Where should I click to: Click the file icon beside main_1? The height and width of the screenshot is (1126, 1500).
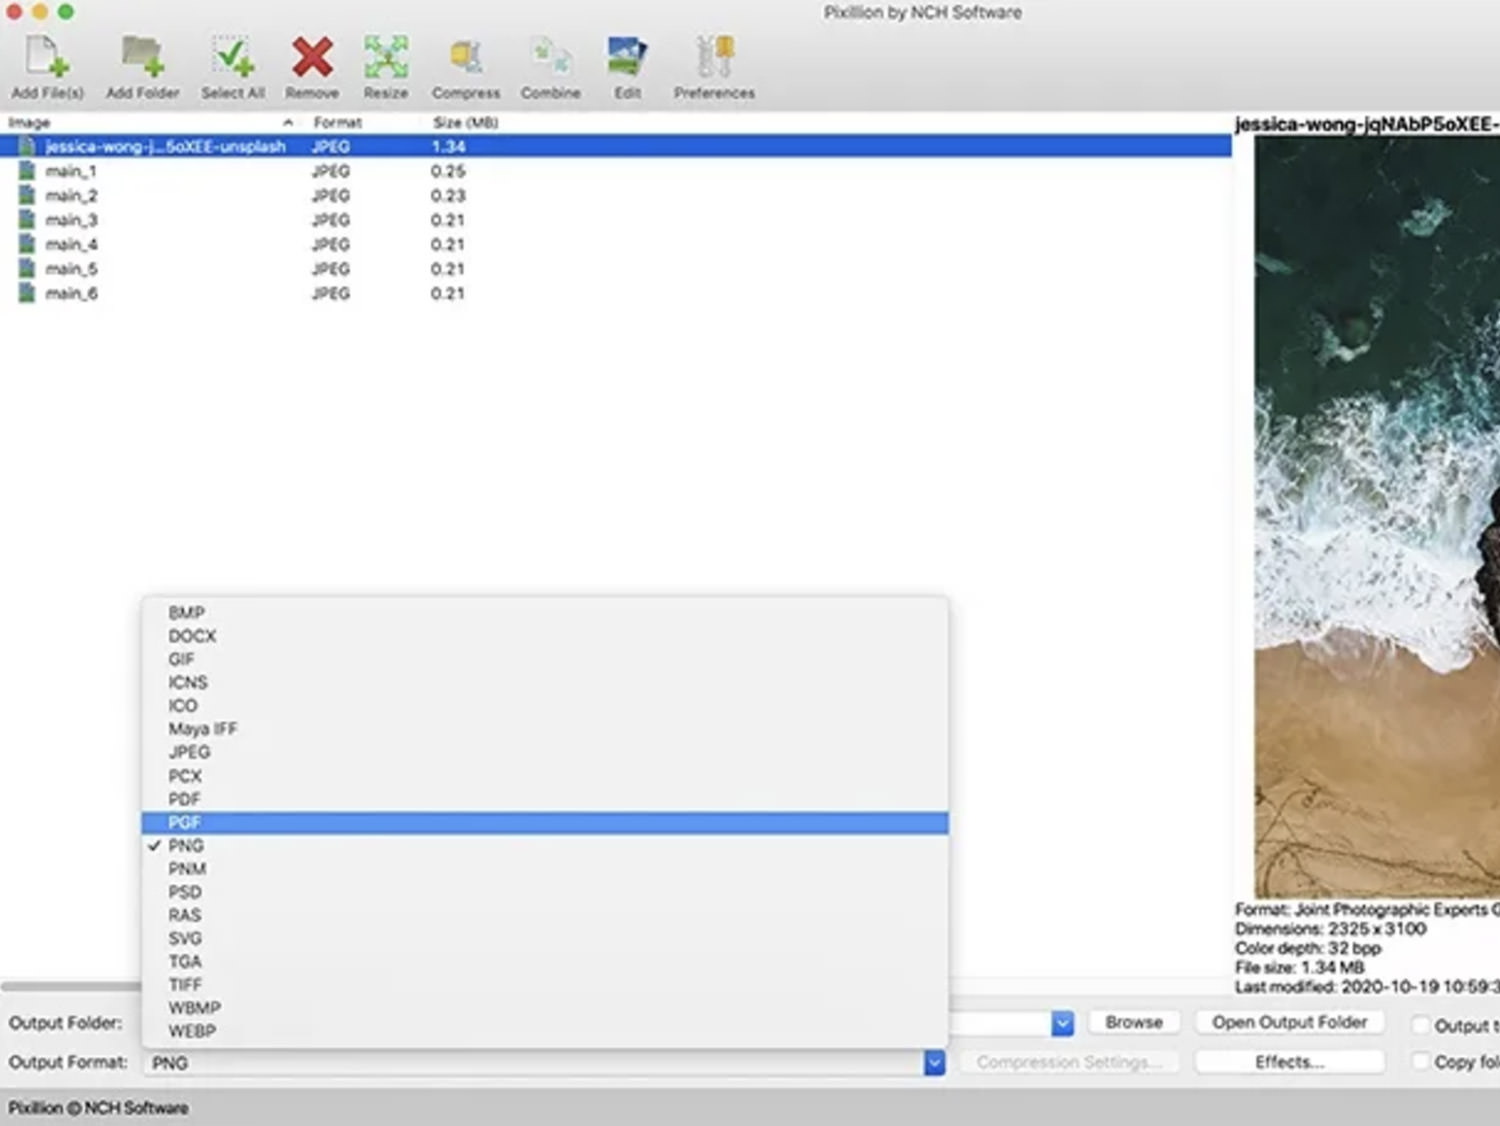[27, 171]
